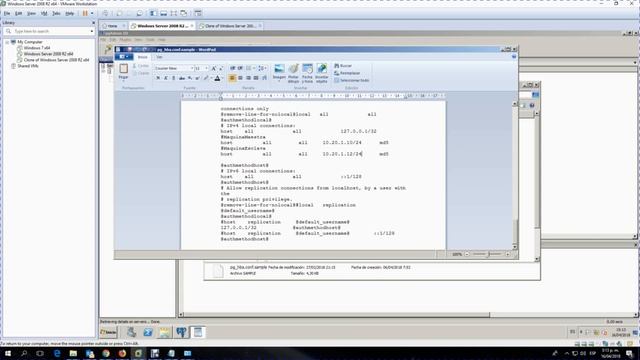This screenshot has height=360, width=640.
Task: Click the grow font icon
Action: click(x=213, y=68)
